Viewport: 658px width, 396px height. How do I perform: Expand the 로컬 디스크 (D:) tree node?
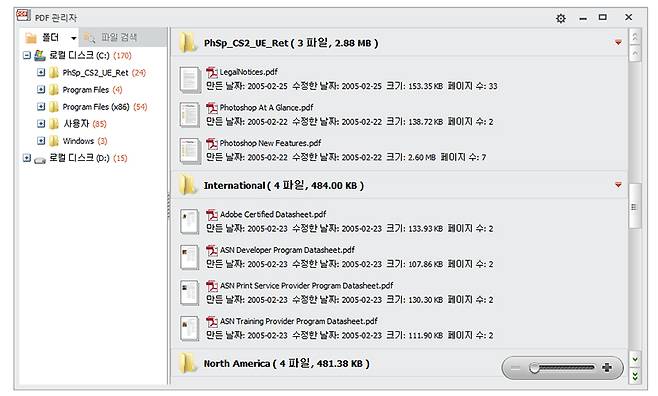27,158
